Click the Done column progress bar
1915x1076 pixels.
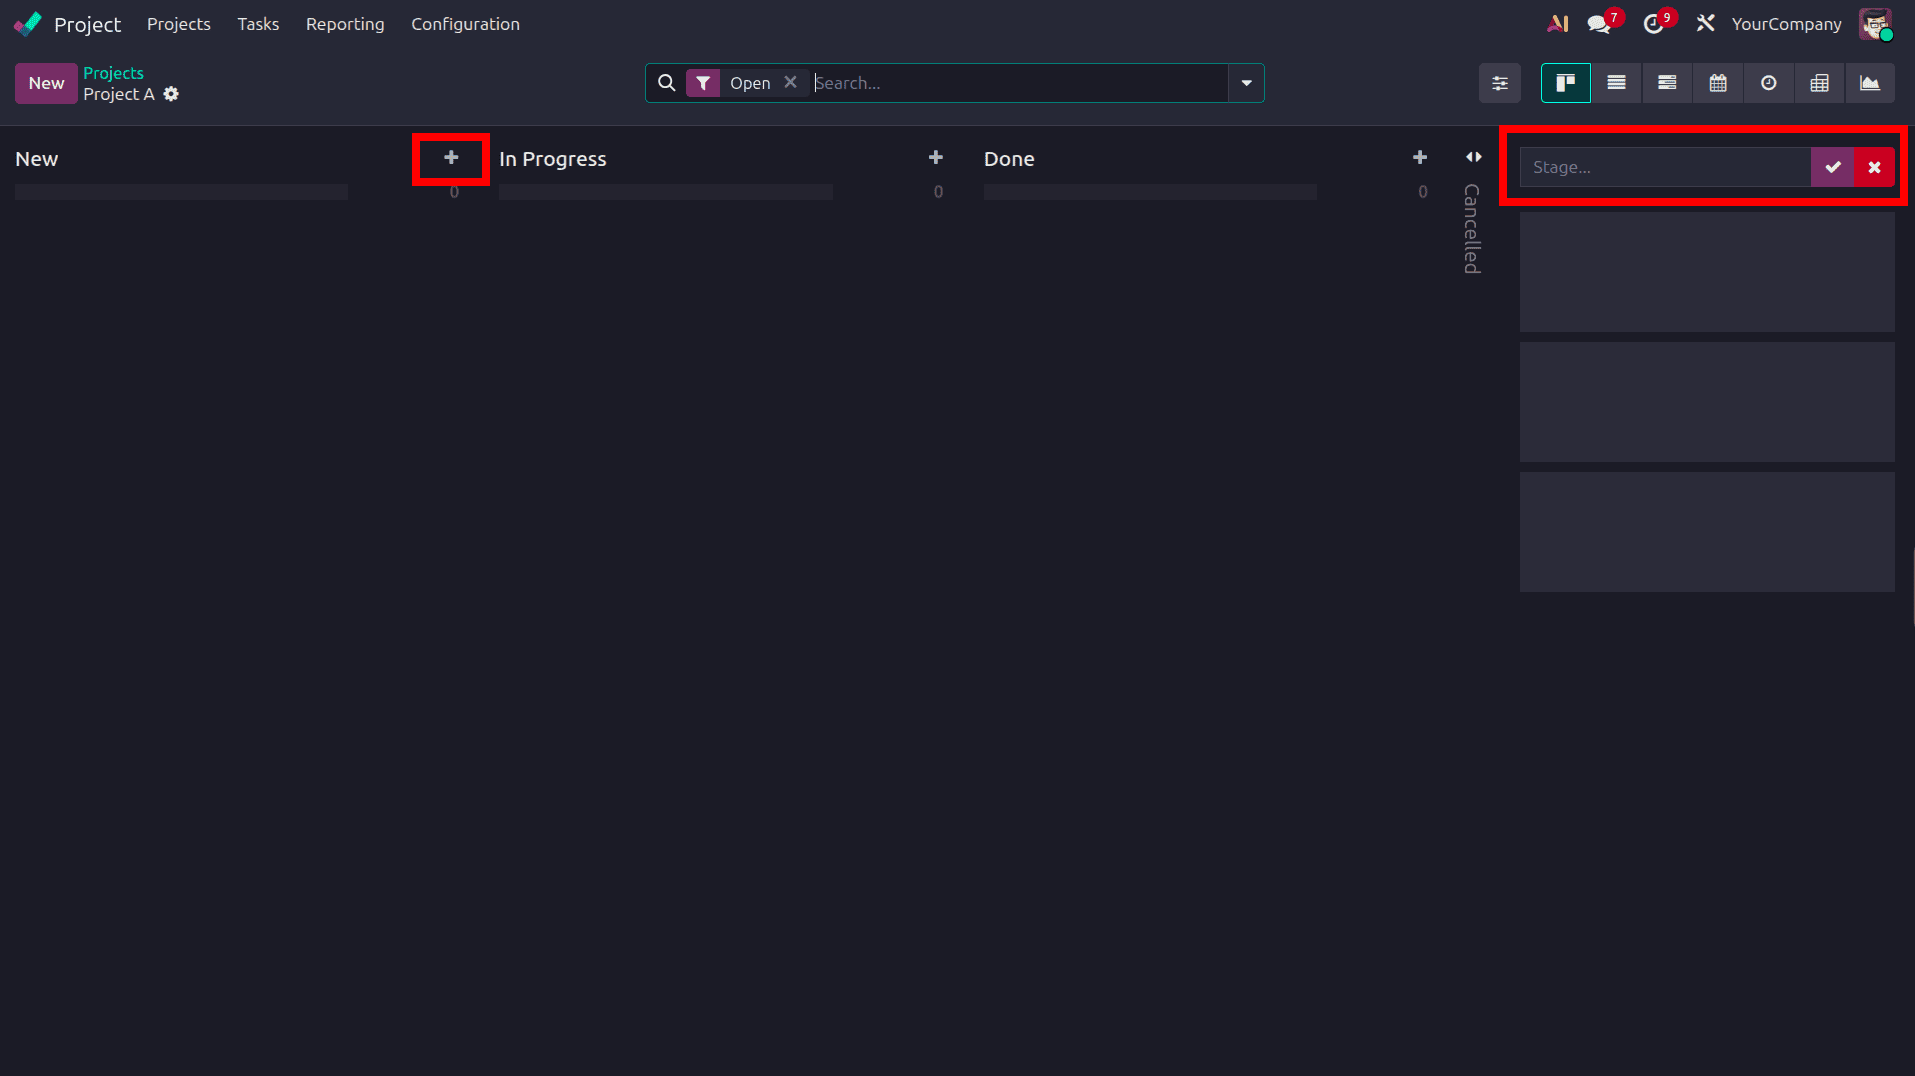(x=1150, y=192)
